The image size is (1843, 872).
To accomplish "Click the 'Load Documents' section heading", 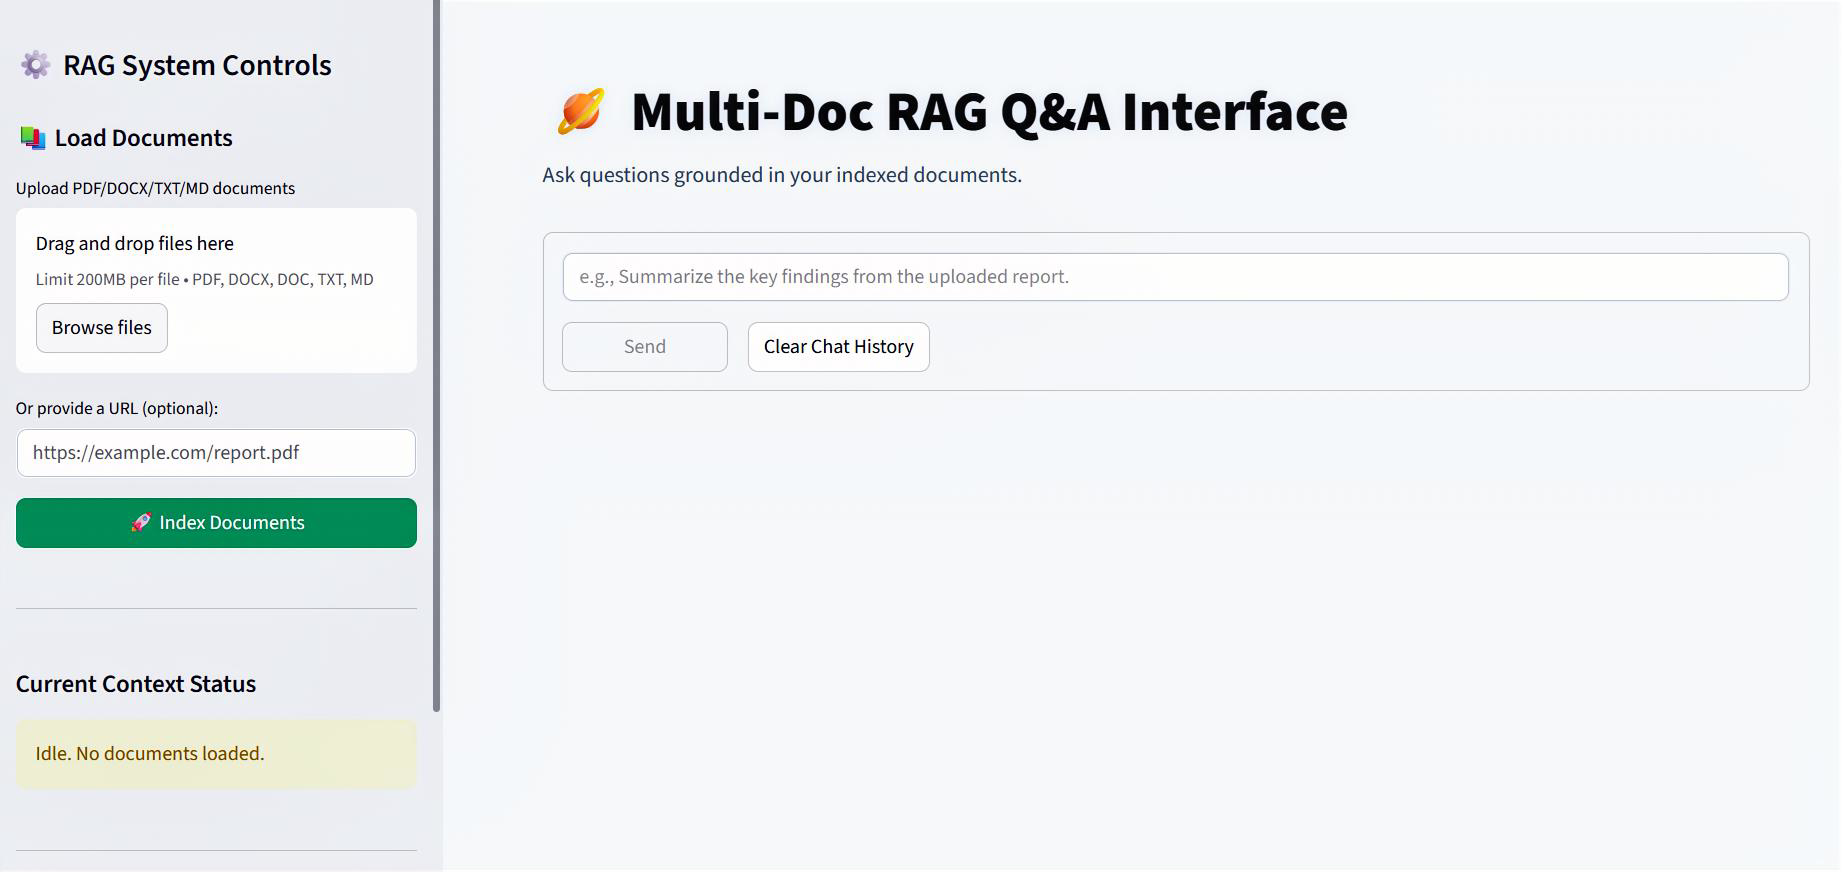I will coord(143,138).
